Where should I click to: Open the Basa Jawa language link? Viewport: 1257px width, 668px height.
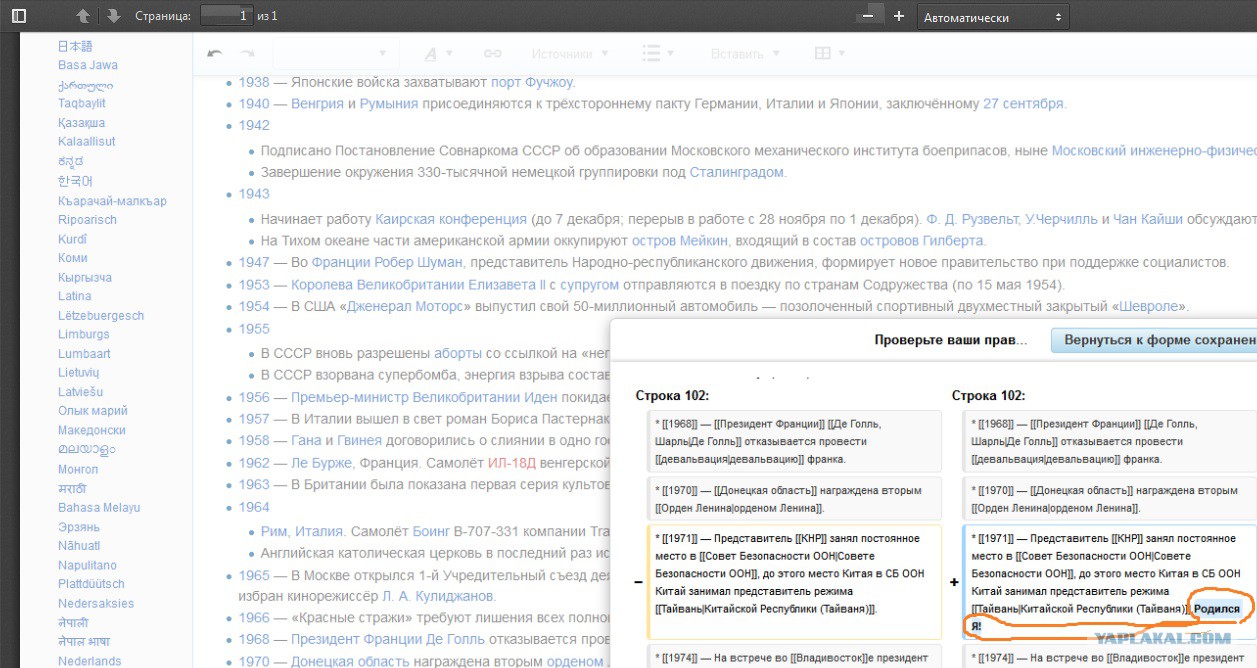88,65
